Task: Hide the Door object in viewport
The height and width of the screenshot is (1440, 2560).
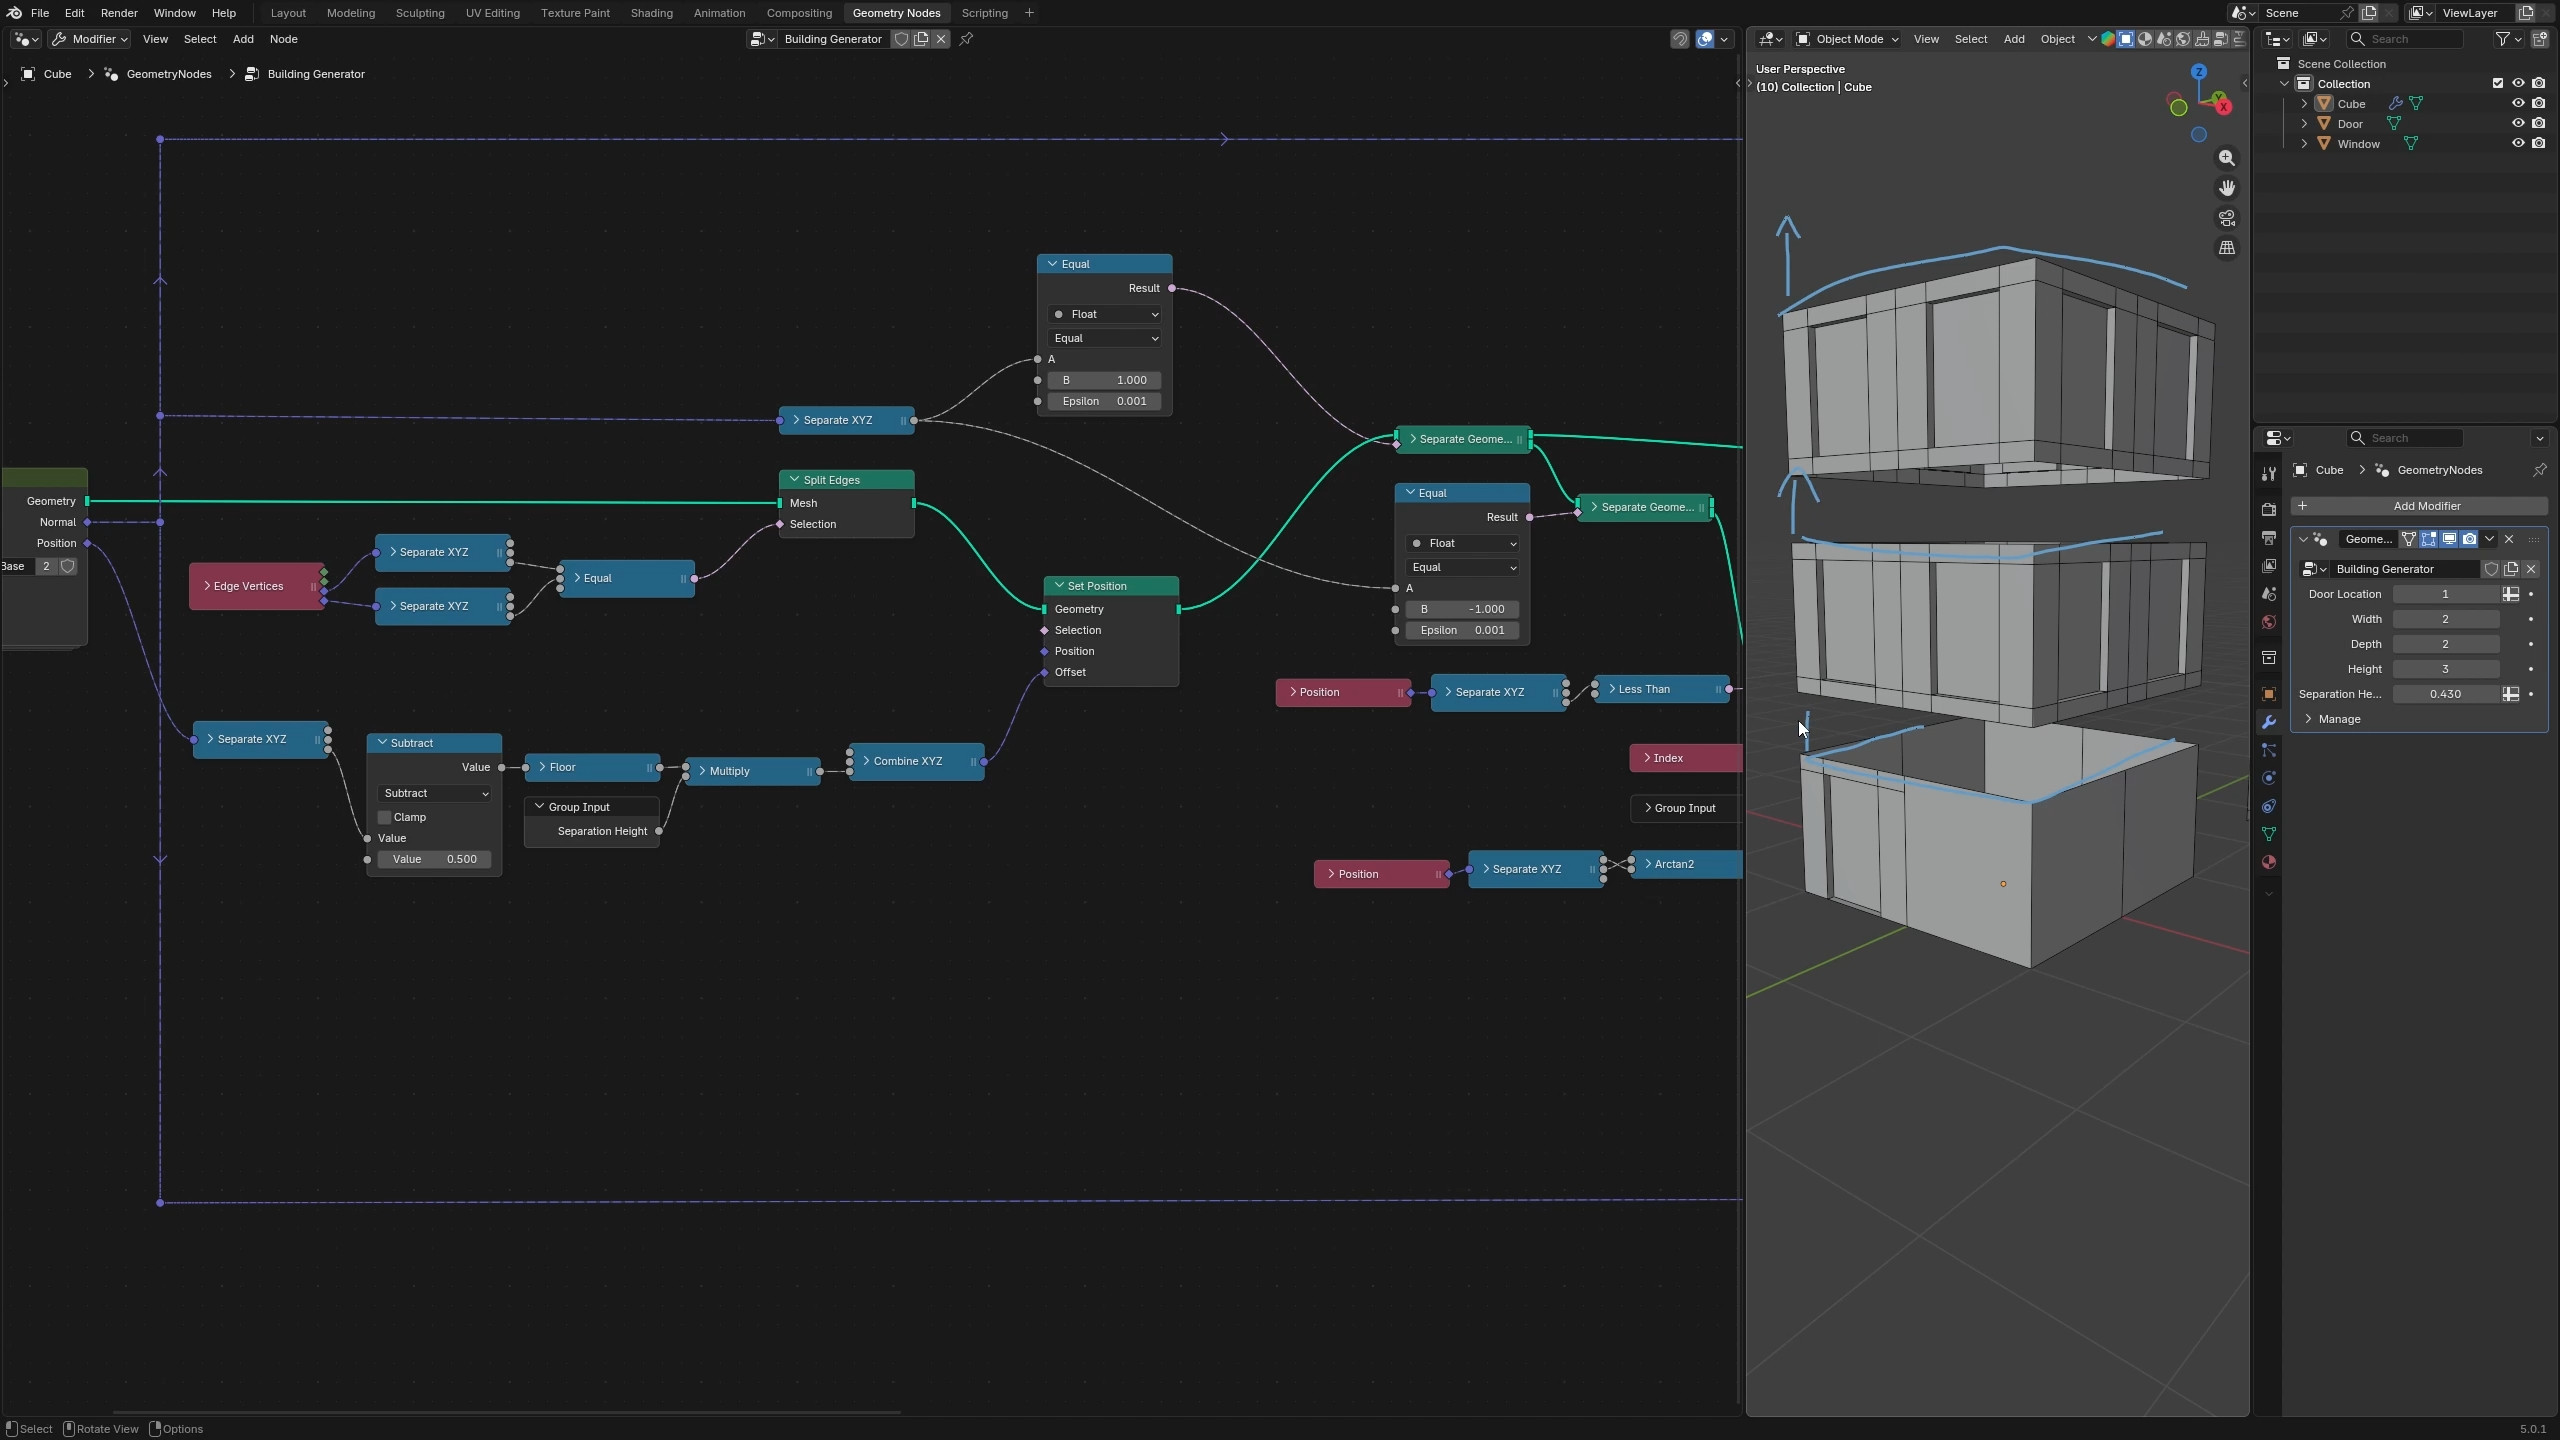Action: (x=2518, y=124)
